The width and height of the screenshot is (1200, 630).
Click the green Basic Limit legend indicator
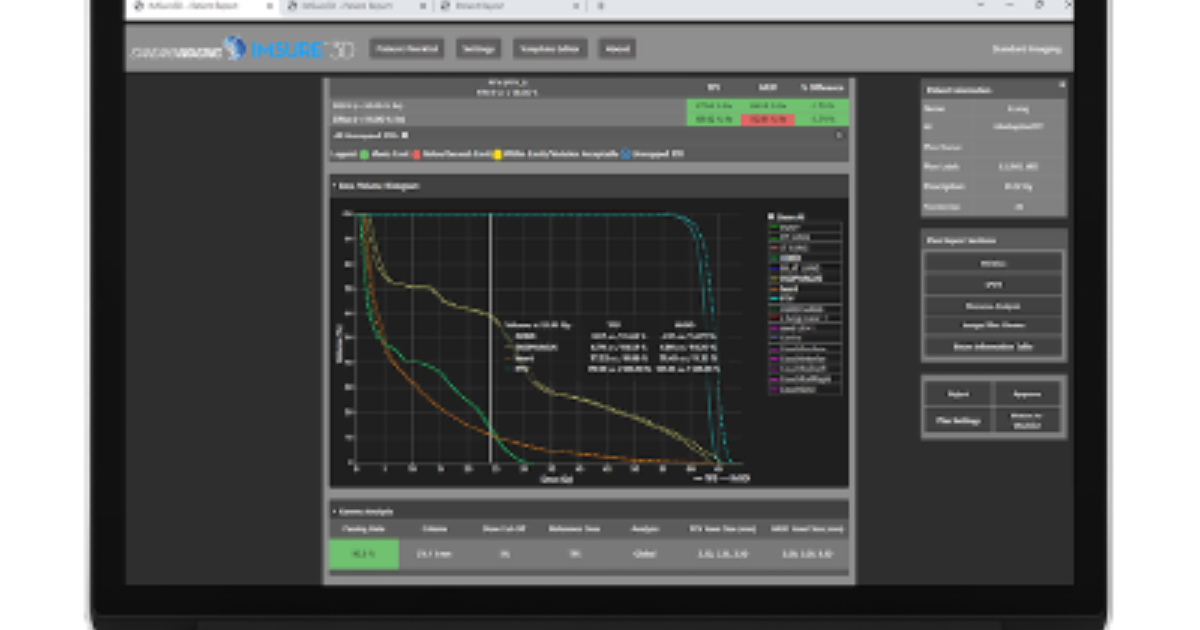coord(364,152)
